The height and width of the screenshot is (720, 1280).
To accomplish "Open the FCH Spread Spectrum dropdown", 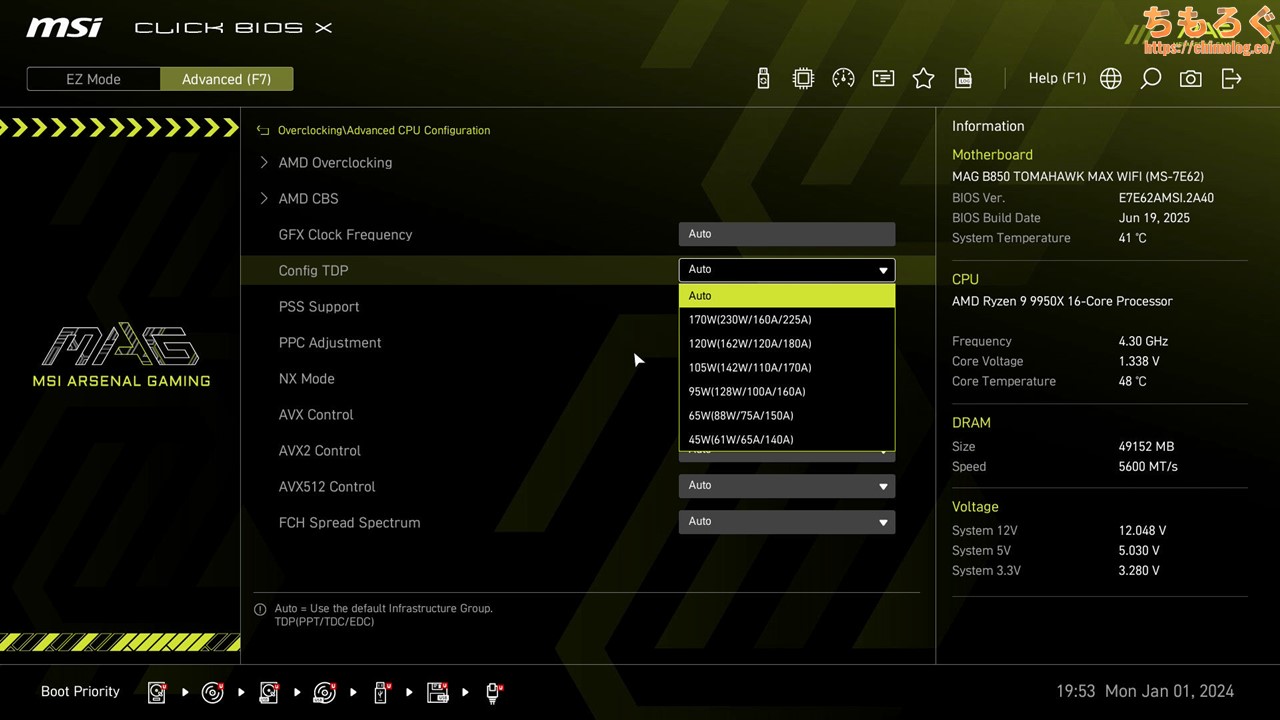I will (x=786, y=522).
